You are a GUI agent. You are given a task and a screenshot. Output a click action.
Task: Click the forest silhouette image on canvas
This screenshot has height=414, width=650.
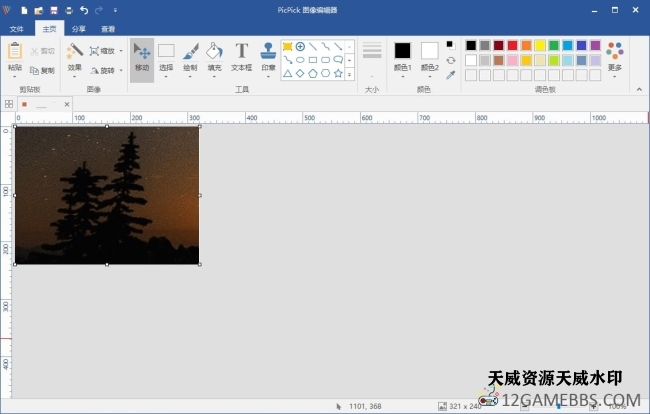[x=107, y=195]
